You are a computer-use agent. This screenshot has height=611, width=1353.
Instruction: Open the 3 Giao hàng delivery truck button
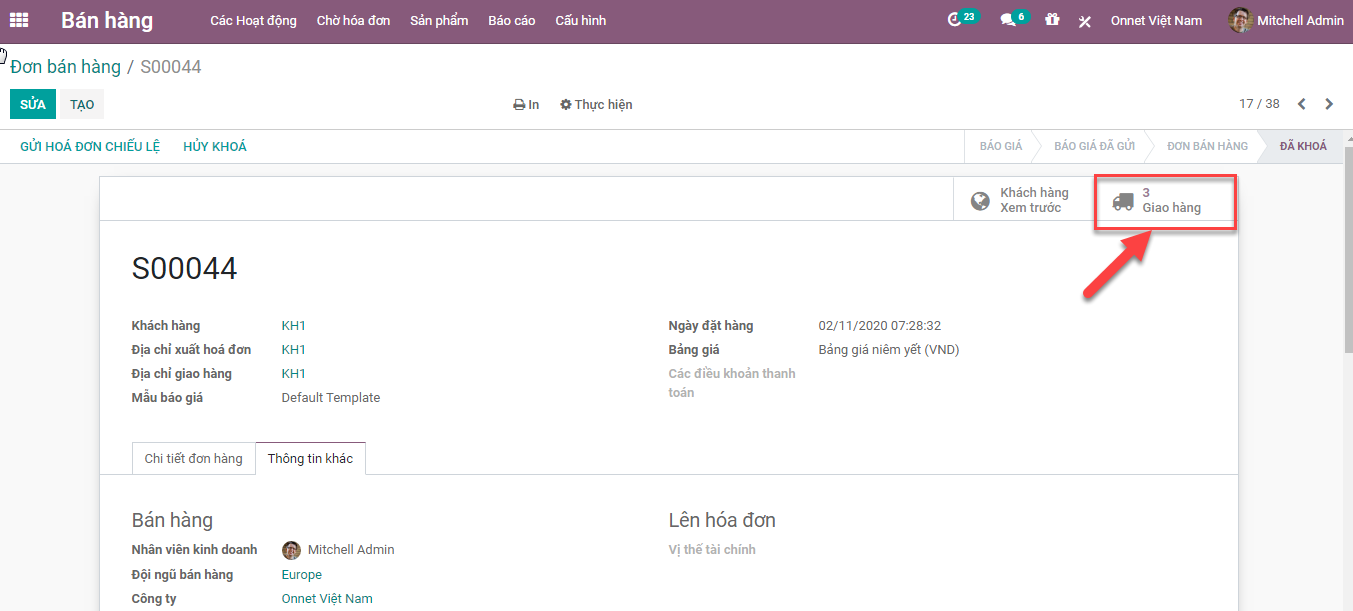tap(1166, 201)
